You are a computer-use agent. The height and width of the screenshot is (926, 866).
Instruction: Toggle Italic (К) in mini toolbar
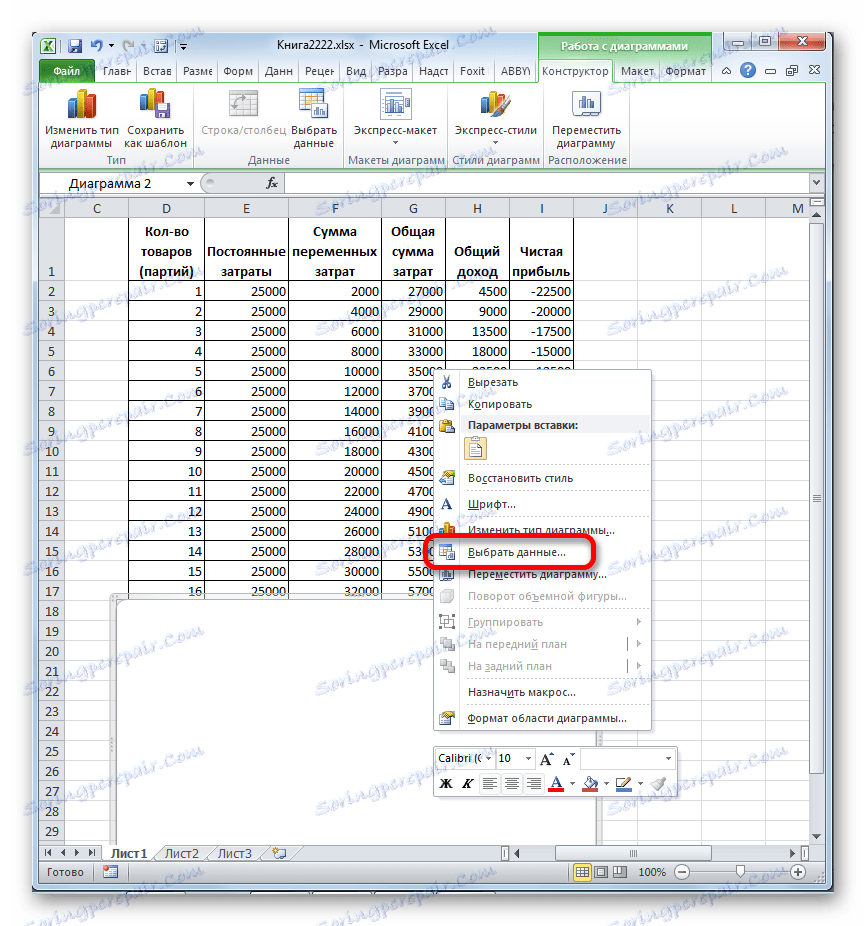tap(467, 784)
